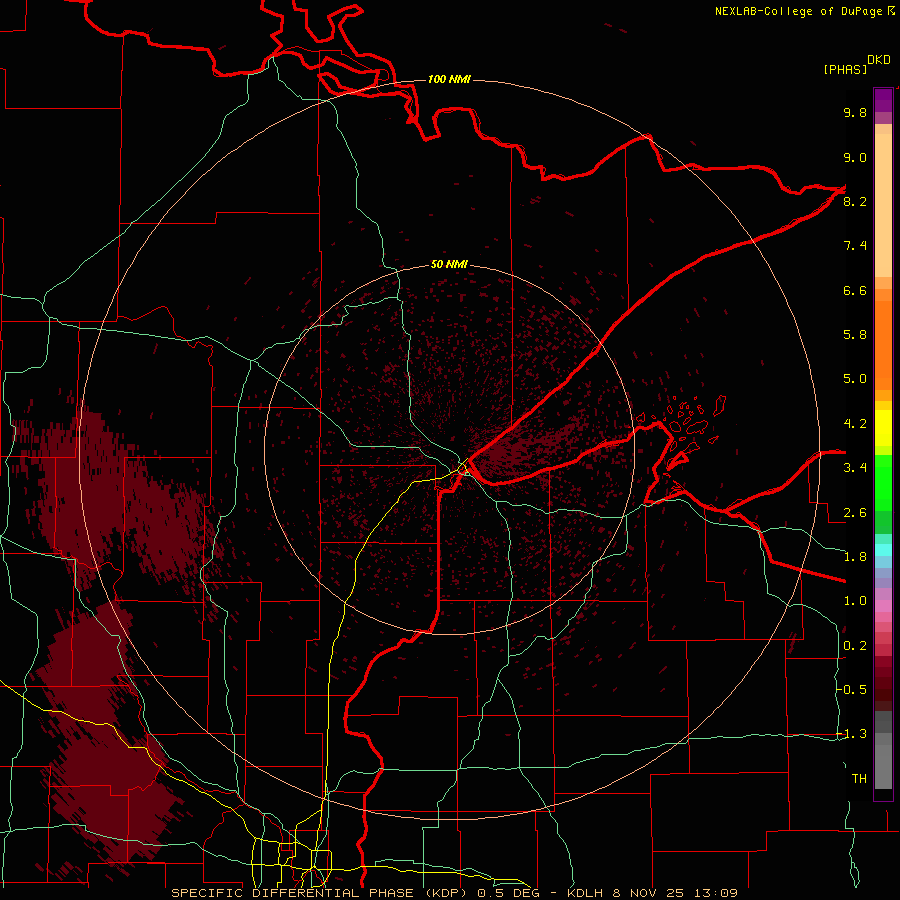This screenshot has width=900, height=900.
Task: Click the 4.2 legend value
Action: (855, 424)
